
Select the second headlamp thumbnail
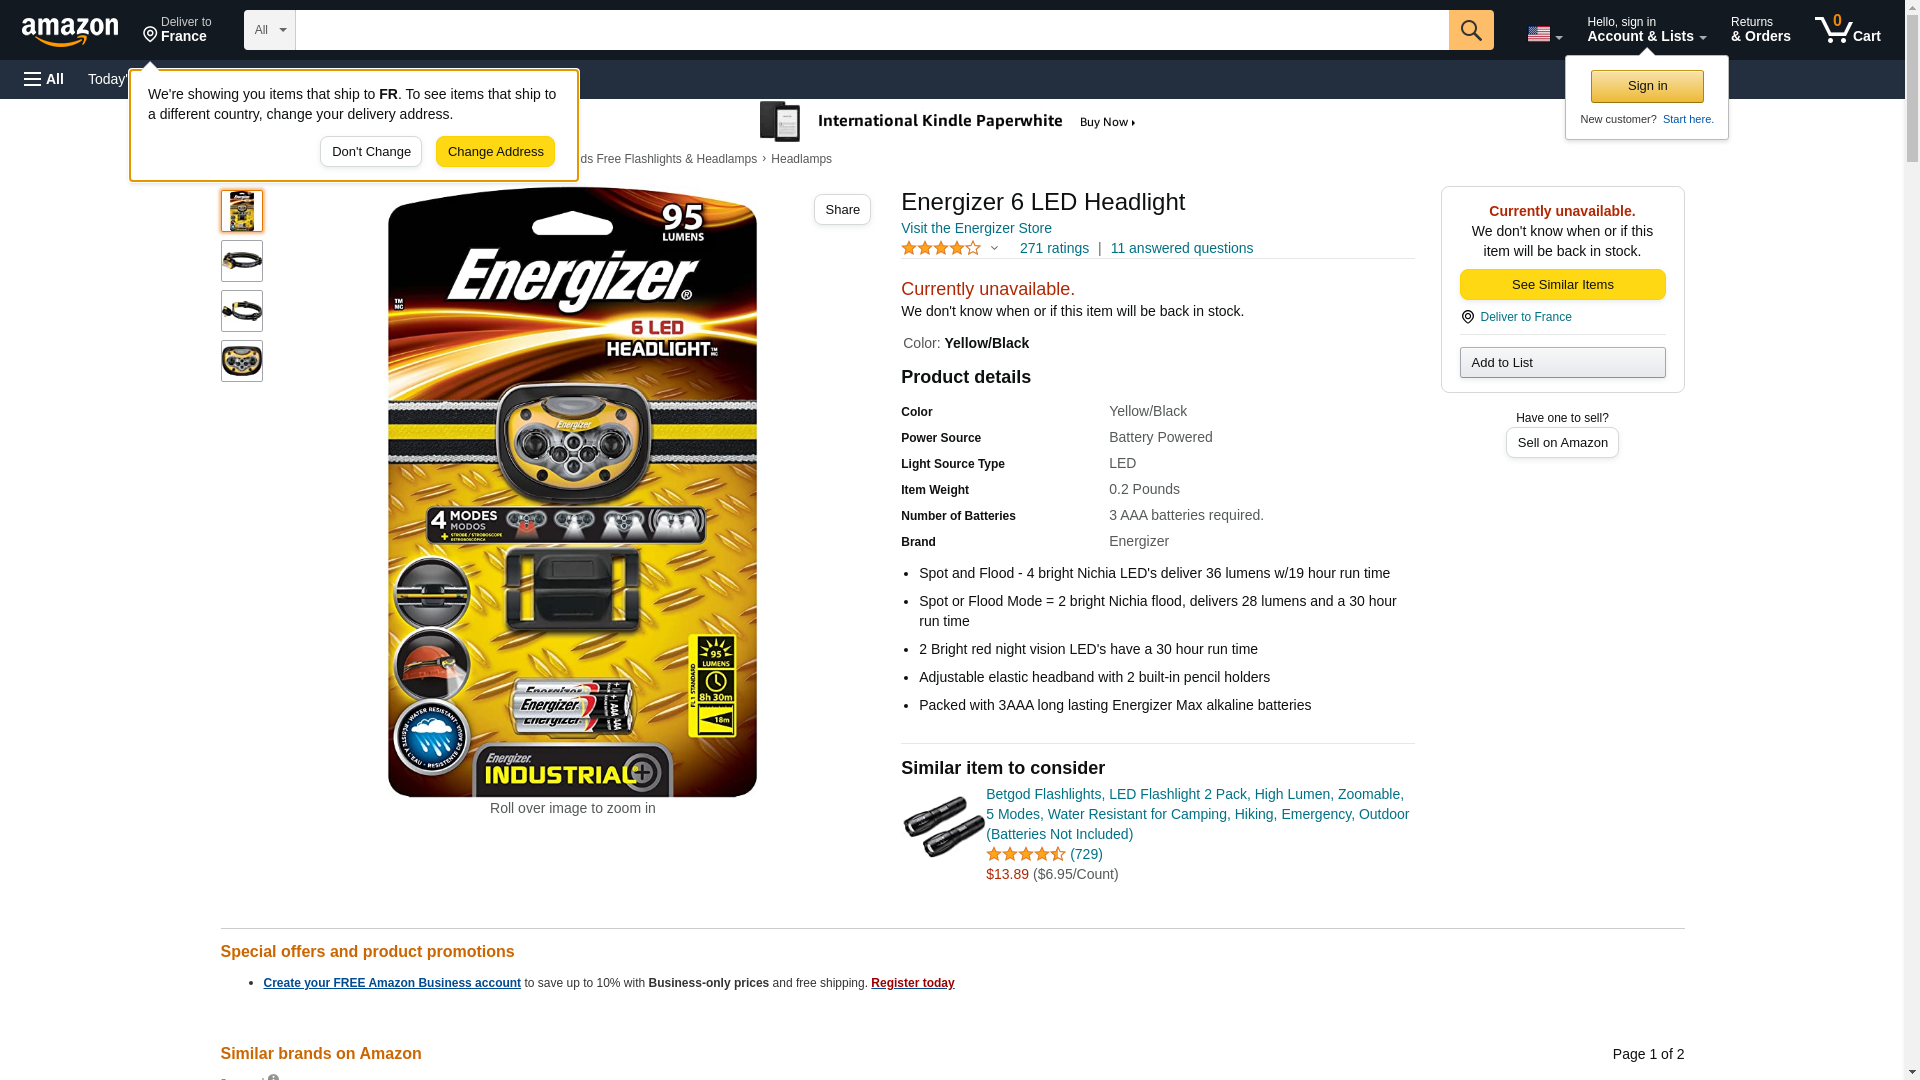pyautogui.click(x=242, y=261)
